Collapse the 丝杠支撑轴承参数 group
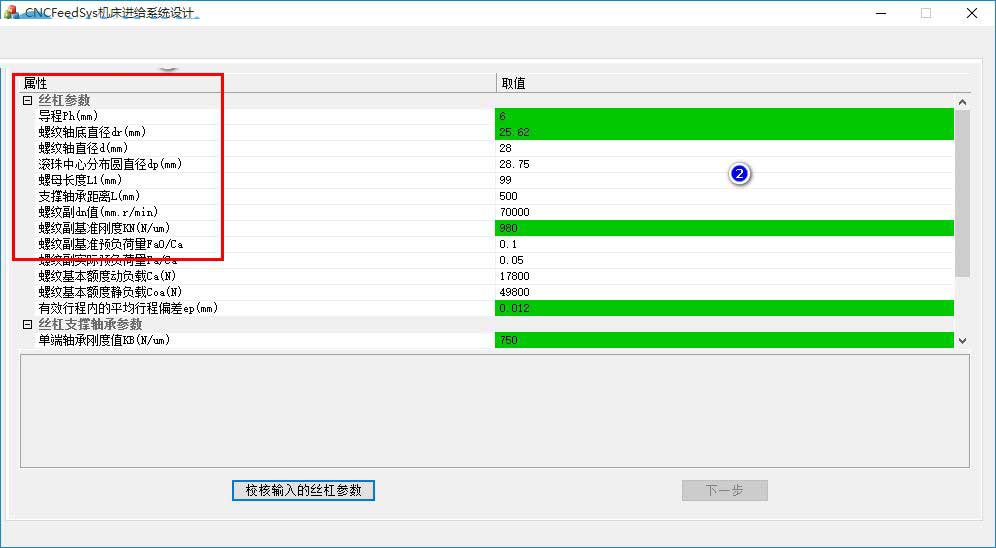 [27, 324]
